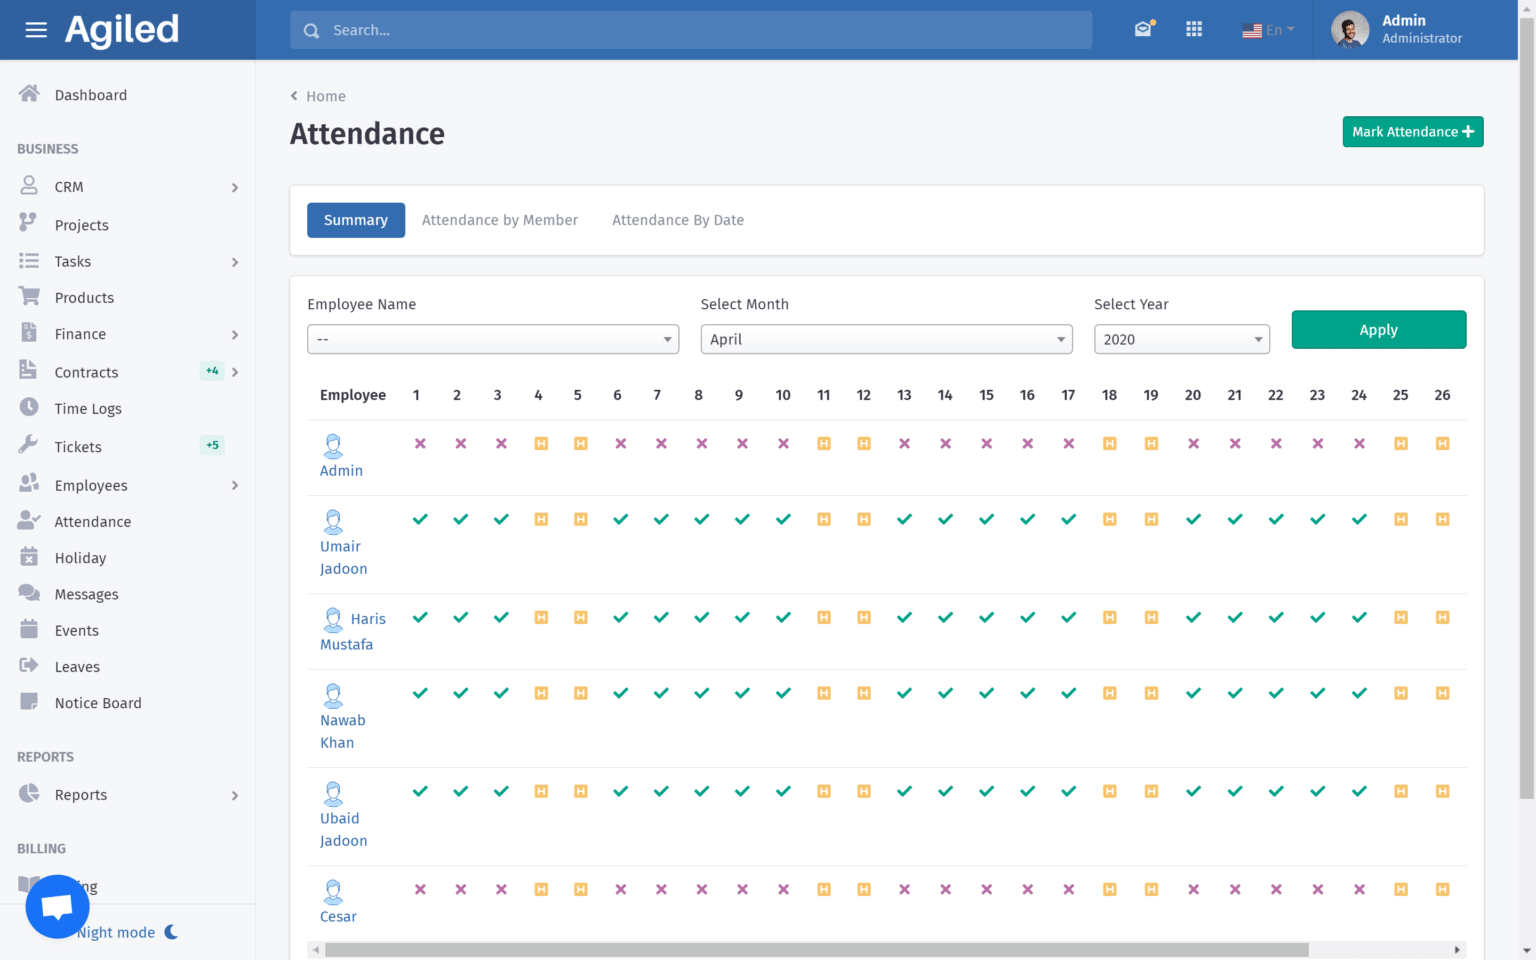This screenshot has width=1536, height=960.
Task: Open the notifications envelope icon
Action: (x=1143, y=29)
